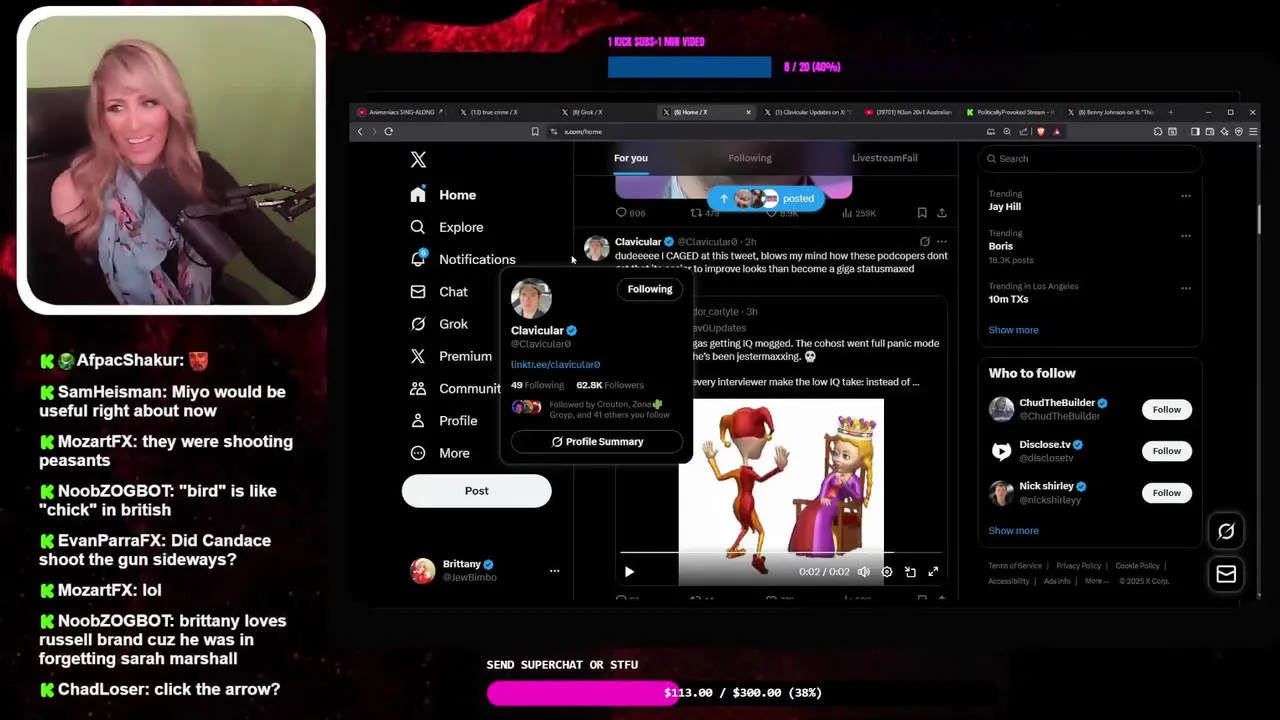1280x720 pixels.
Task: Open video settings gear
Action: 887,572
